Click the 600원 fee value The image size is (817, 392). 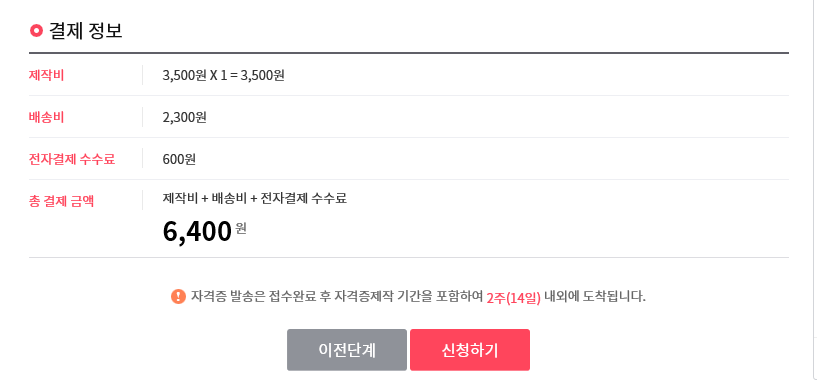(x=179, y=159)
